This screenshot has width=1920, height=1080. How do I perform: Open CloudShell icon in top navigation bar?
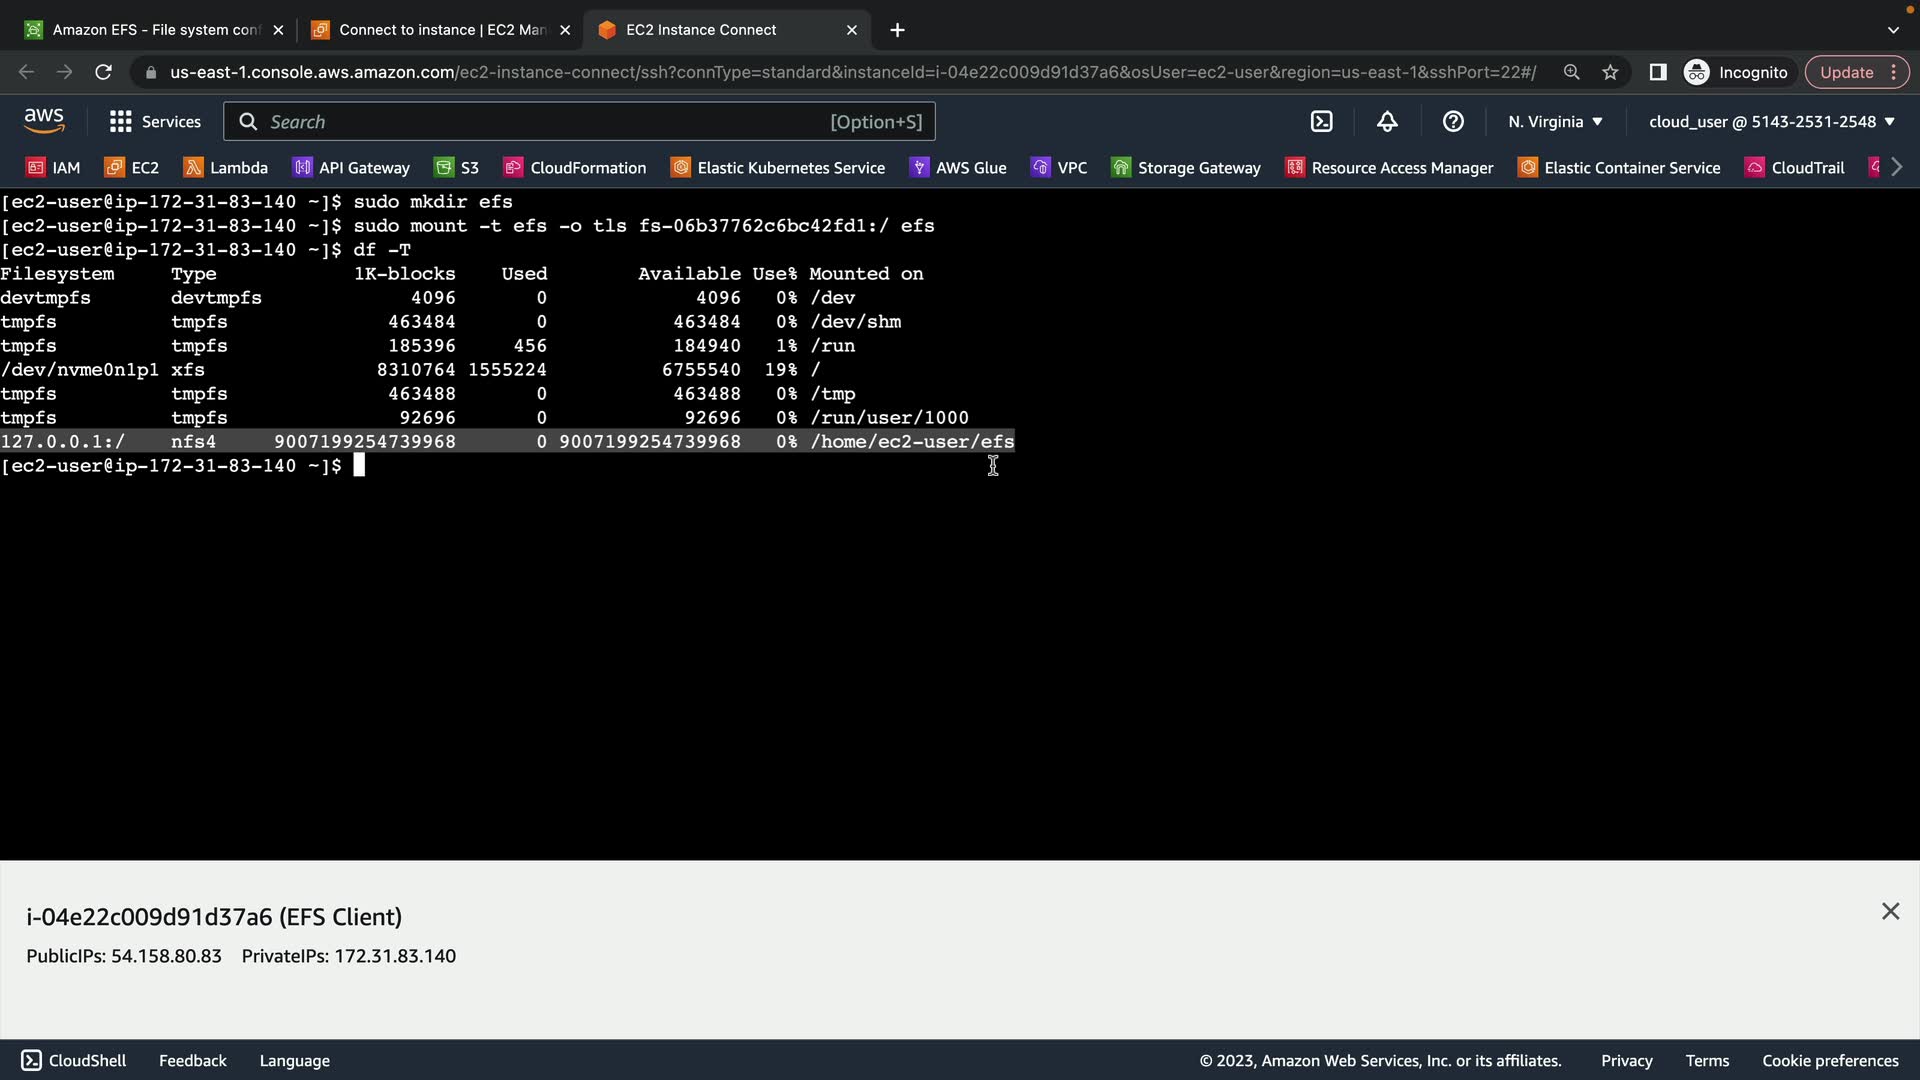coord(1321,122)
